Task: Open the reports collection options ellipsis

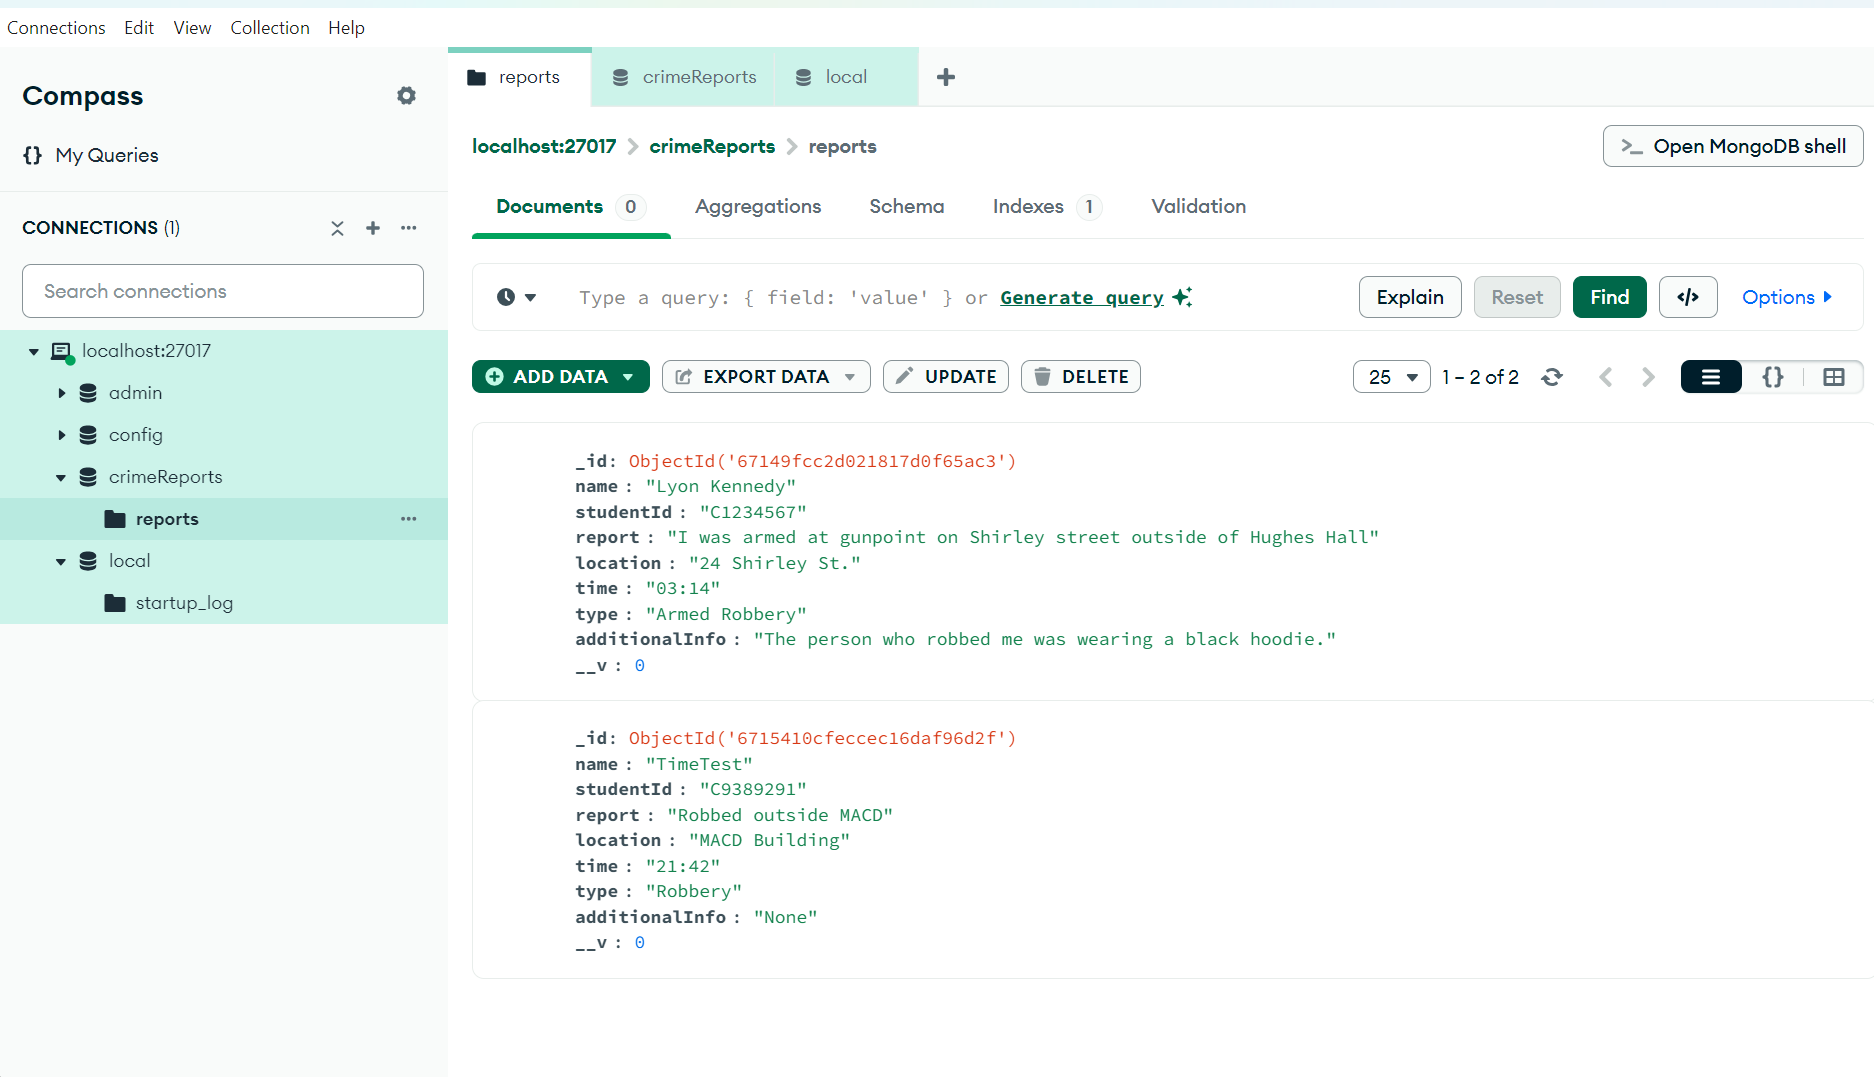Action: click(x=409, y=519)
